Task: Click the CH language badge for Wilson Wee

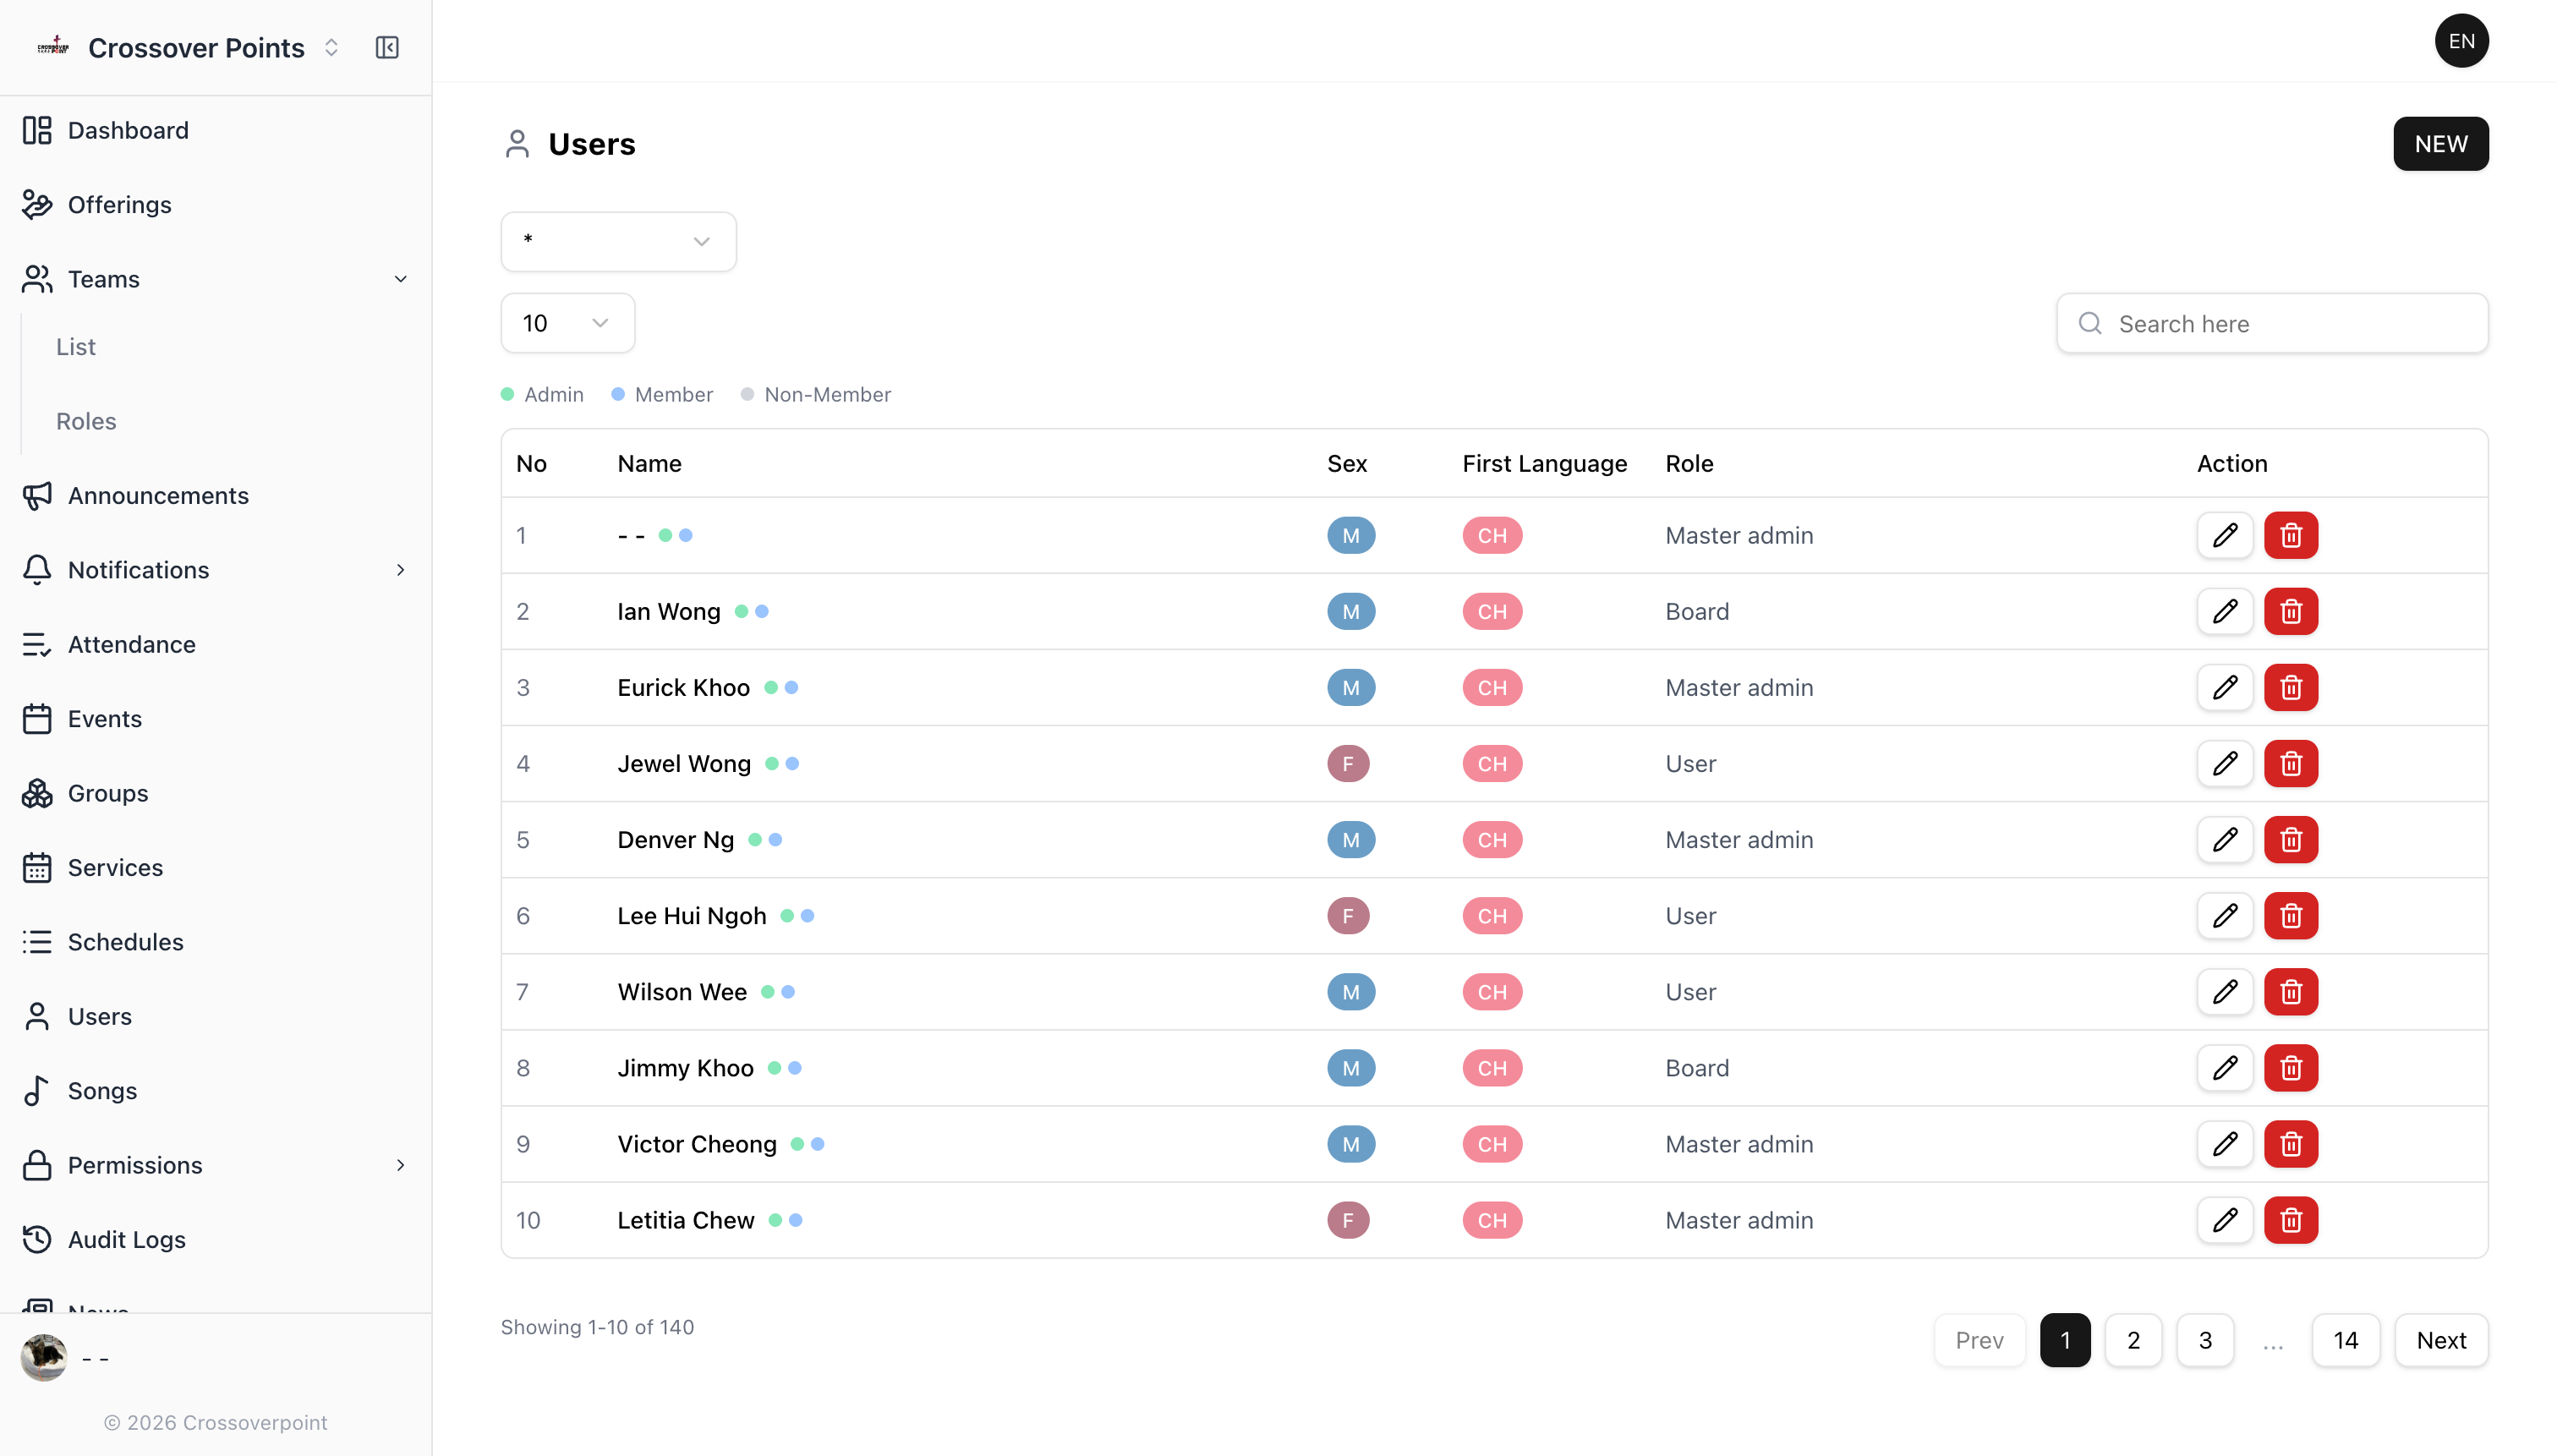Action: click(x=1492, y=991)
